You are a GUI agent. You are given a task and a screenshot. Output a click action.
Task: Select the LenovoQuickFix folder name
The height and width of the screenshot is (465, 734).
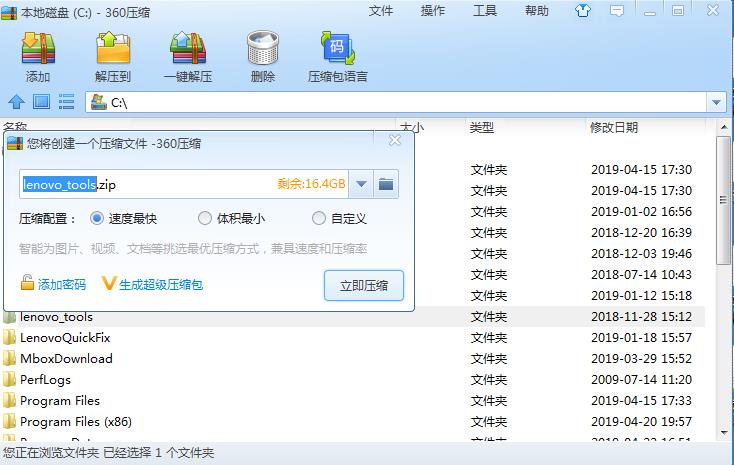pos(65,338)
